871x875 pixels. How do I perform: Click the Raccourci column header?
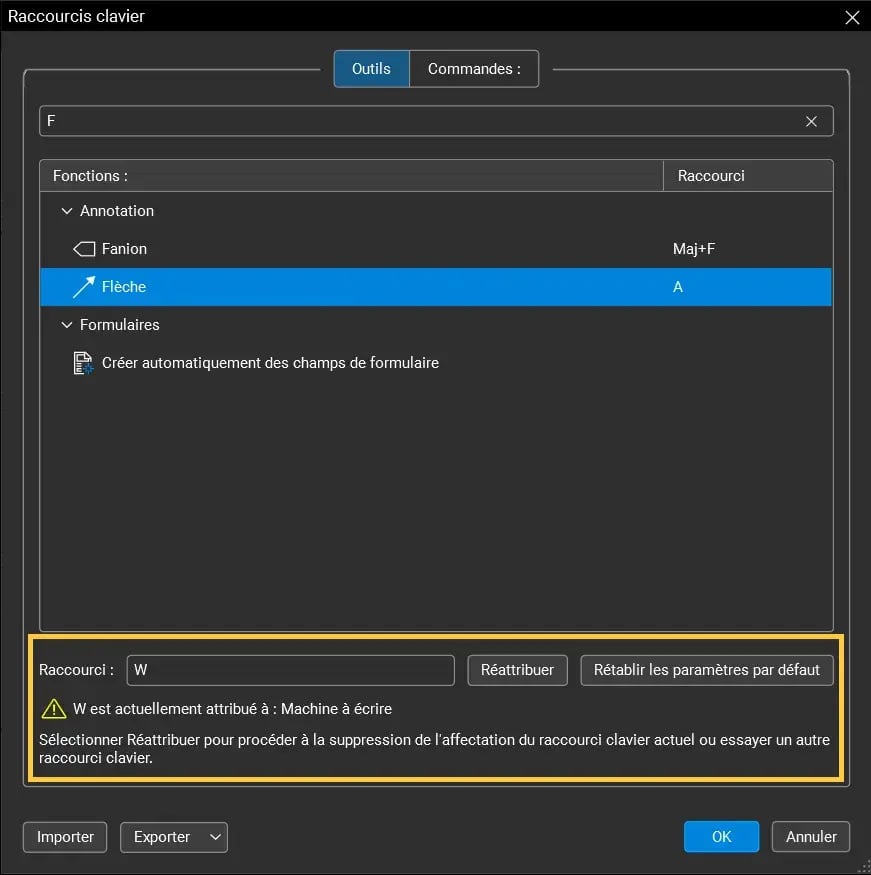[x=710, y=175]
